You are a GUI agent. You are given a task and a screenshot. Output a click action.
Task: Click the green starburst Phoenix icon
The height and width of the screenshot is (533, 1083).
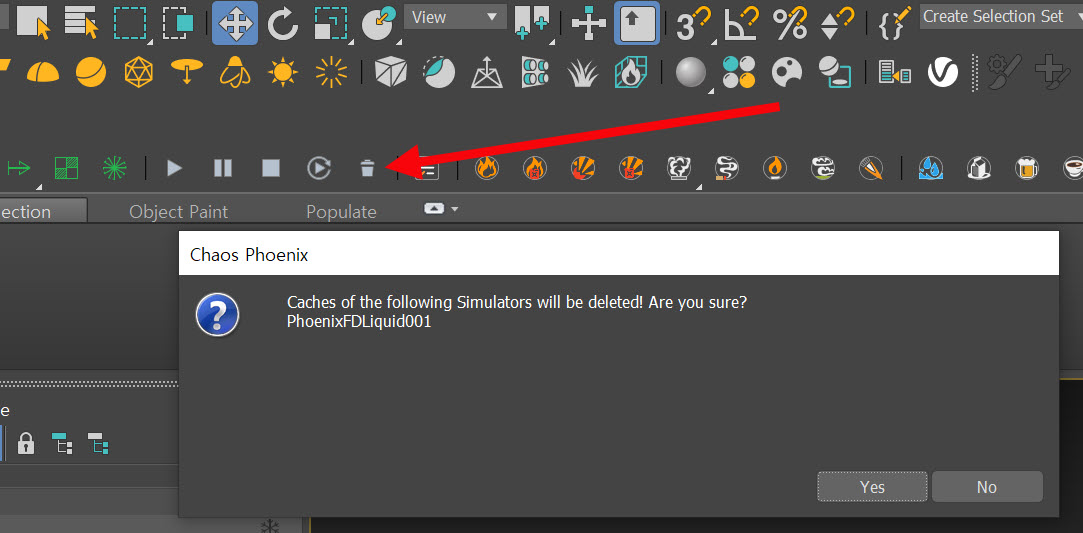pos(114,168)
